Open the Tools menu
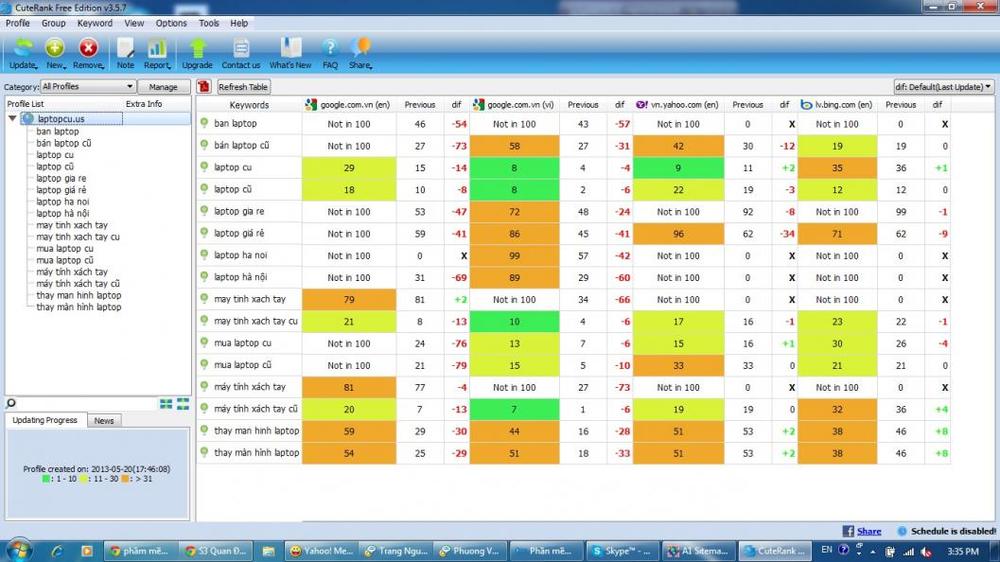The width and height of the screenshot is (1000, 562). point(209,23)
